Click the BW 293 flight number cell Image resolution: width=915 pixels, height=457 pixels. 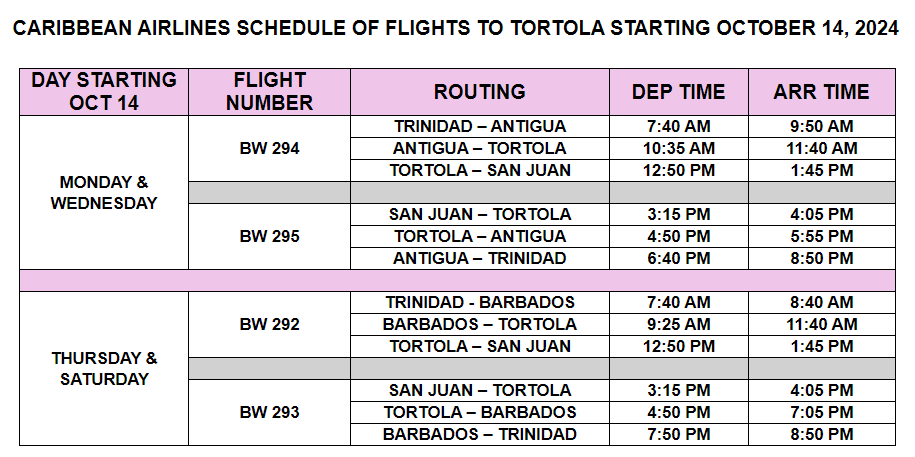pos(270,412)
